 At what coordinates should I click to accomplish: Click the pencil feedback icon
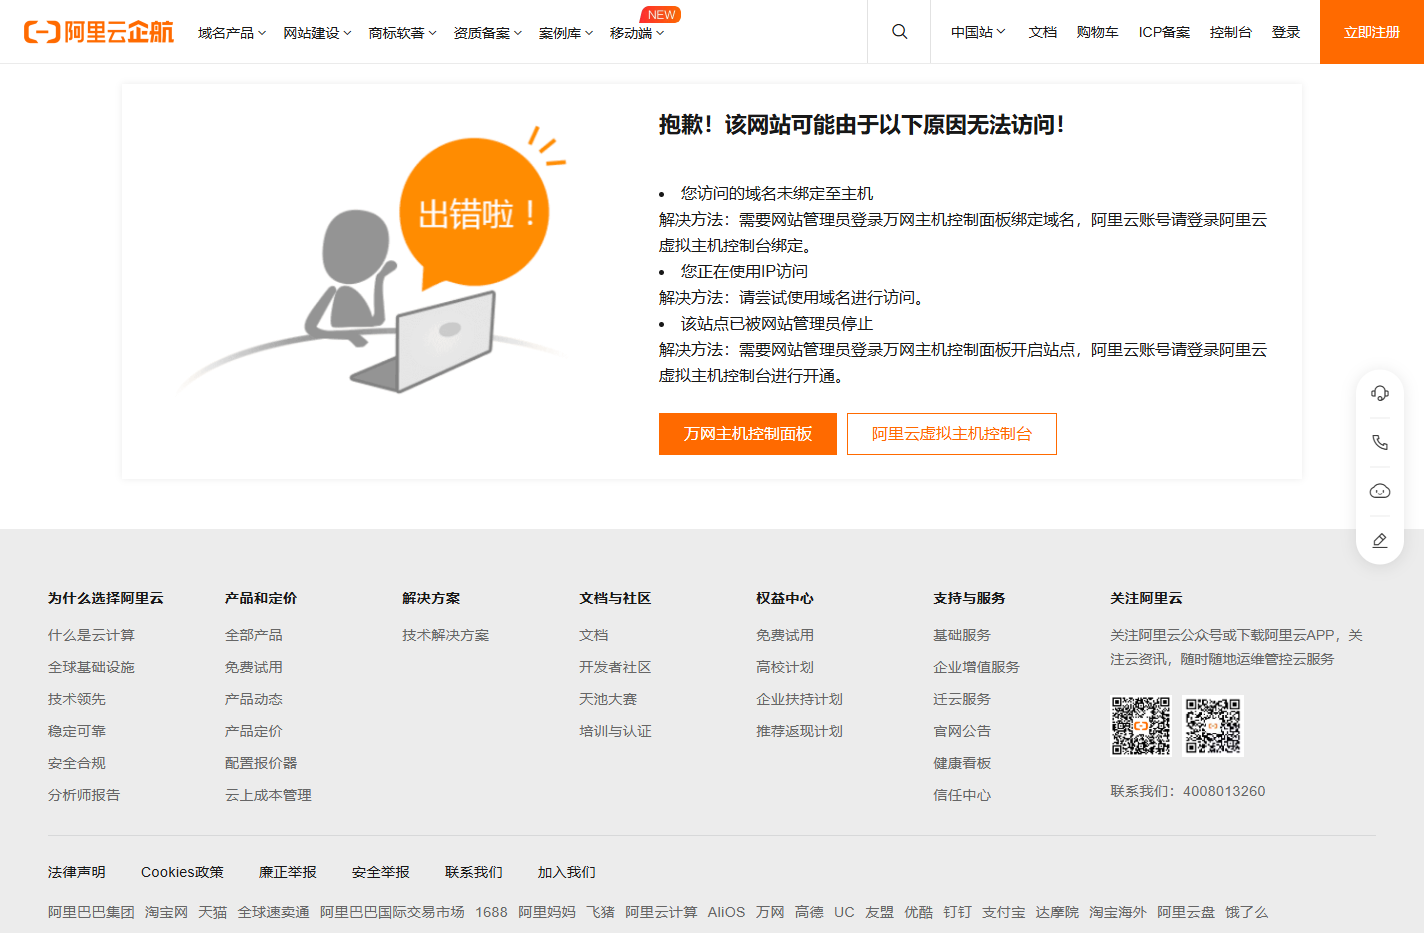(1380, 540)
